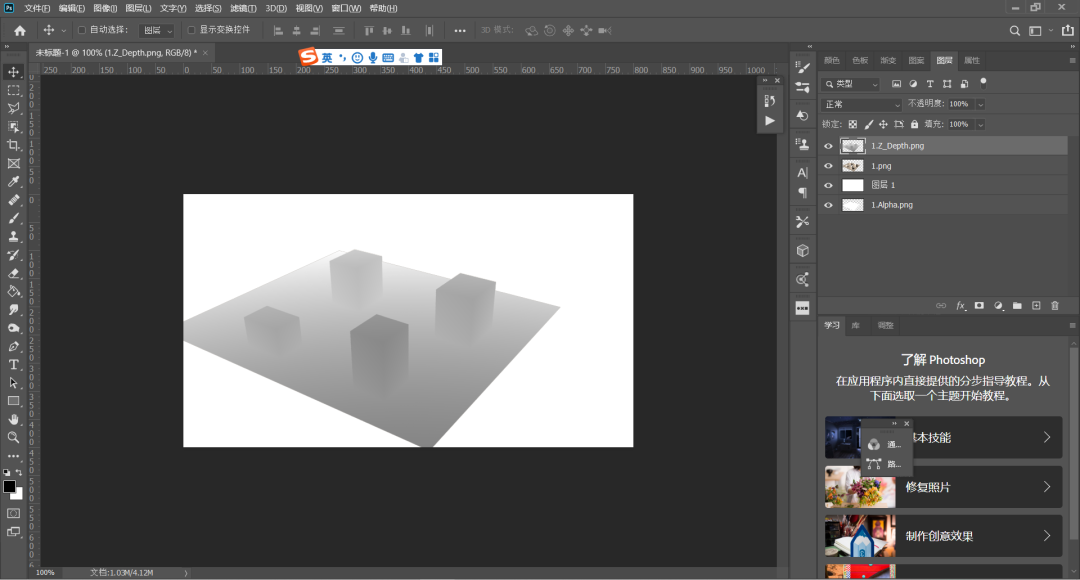Open the 文件(F) menu
The width and height of the screenshot is (1080, 580).
(x=37, y=8)
